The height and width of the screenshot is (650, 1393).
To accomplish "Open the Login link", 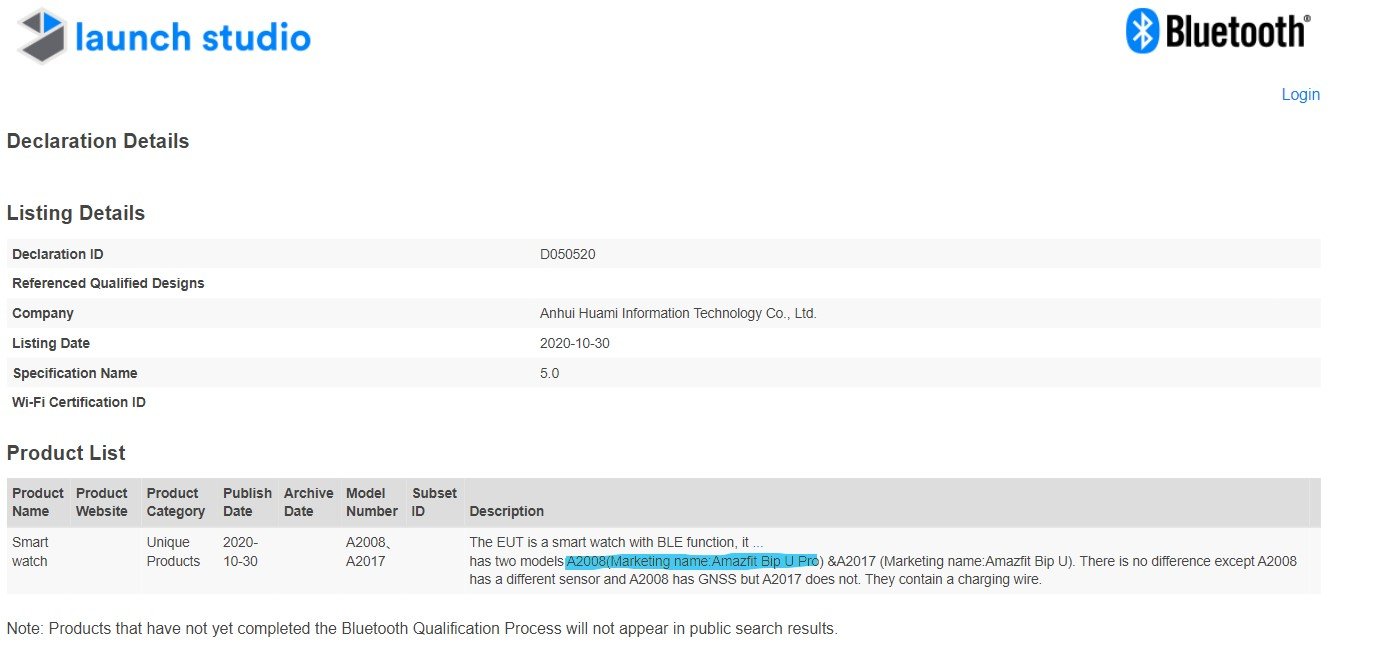I will click(1299, 93).
